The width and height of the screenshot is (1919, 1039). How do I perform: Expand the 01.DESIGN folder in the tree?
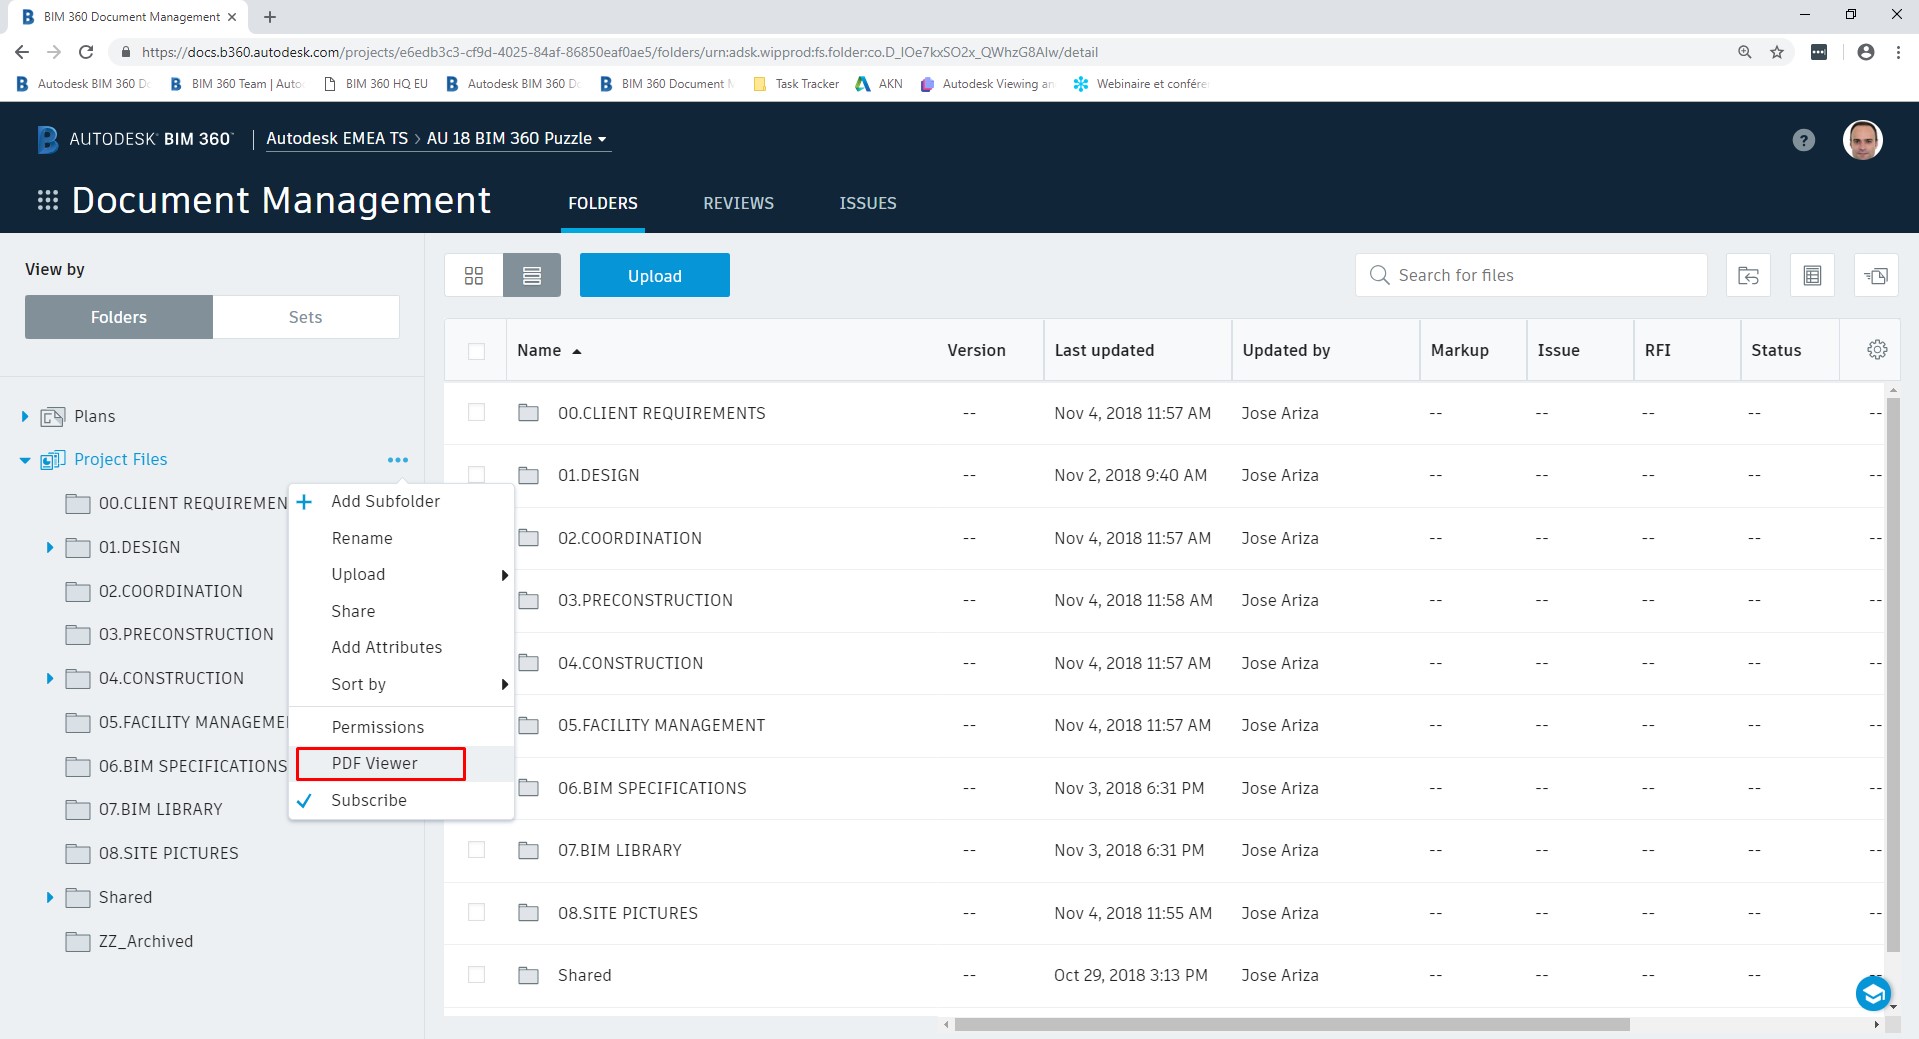(51, 547)
